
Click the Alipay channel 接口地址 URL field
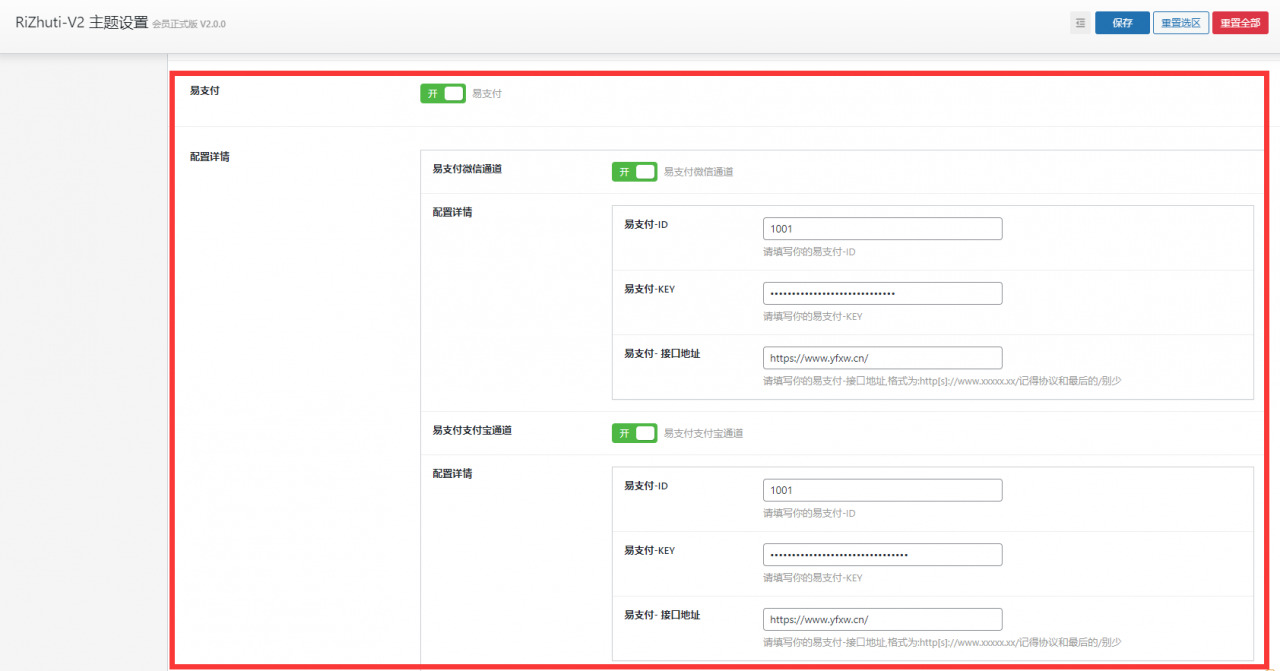pyautogui.click(x=881, y=619)
